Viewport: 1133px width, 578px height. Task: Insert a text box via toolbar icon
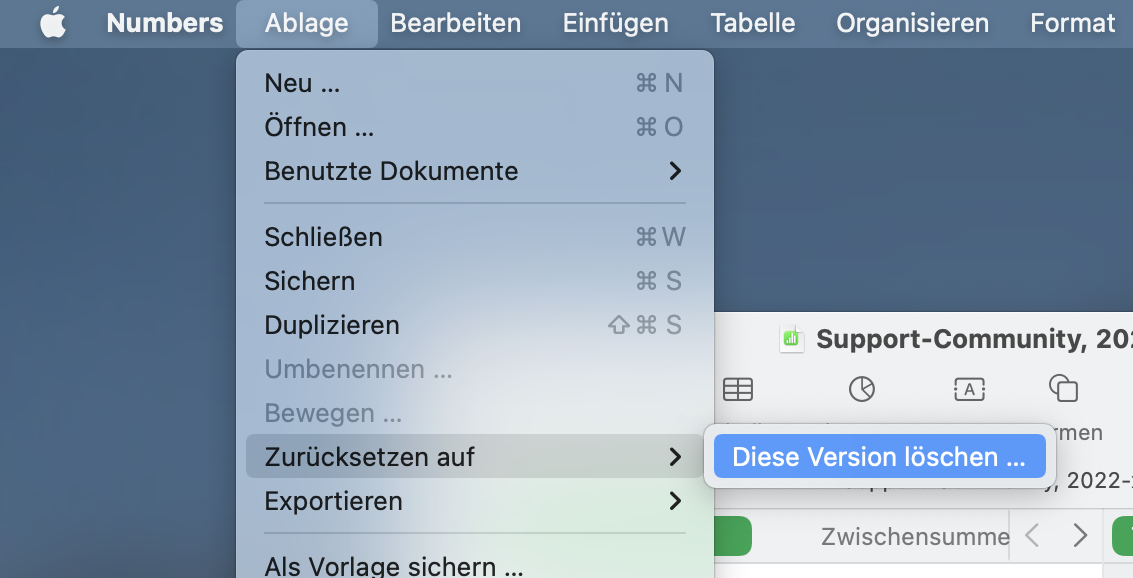969,389
